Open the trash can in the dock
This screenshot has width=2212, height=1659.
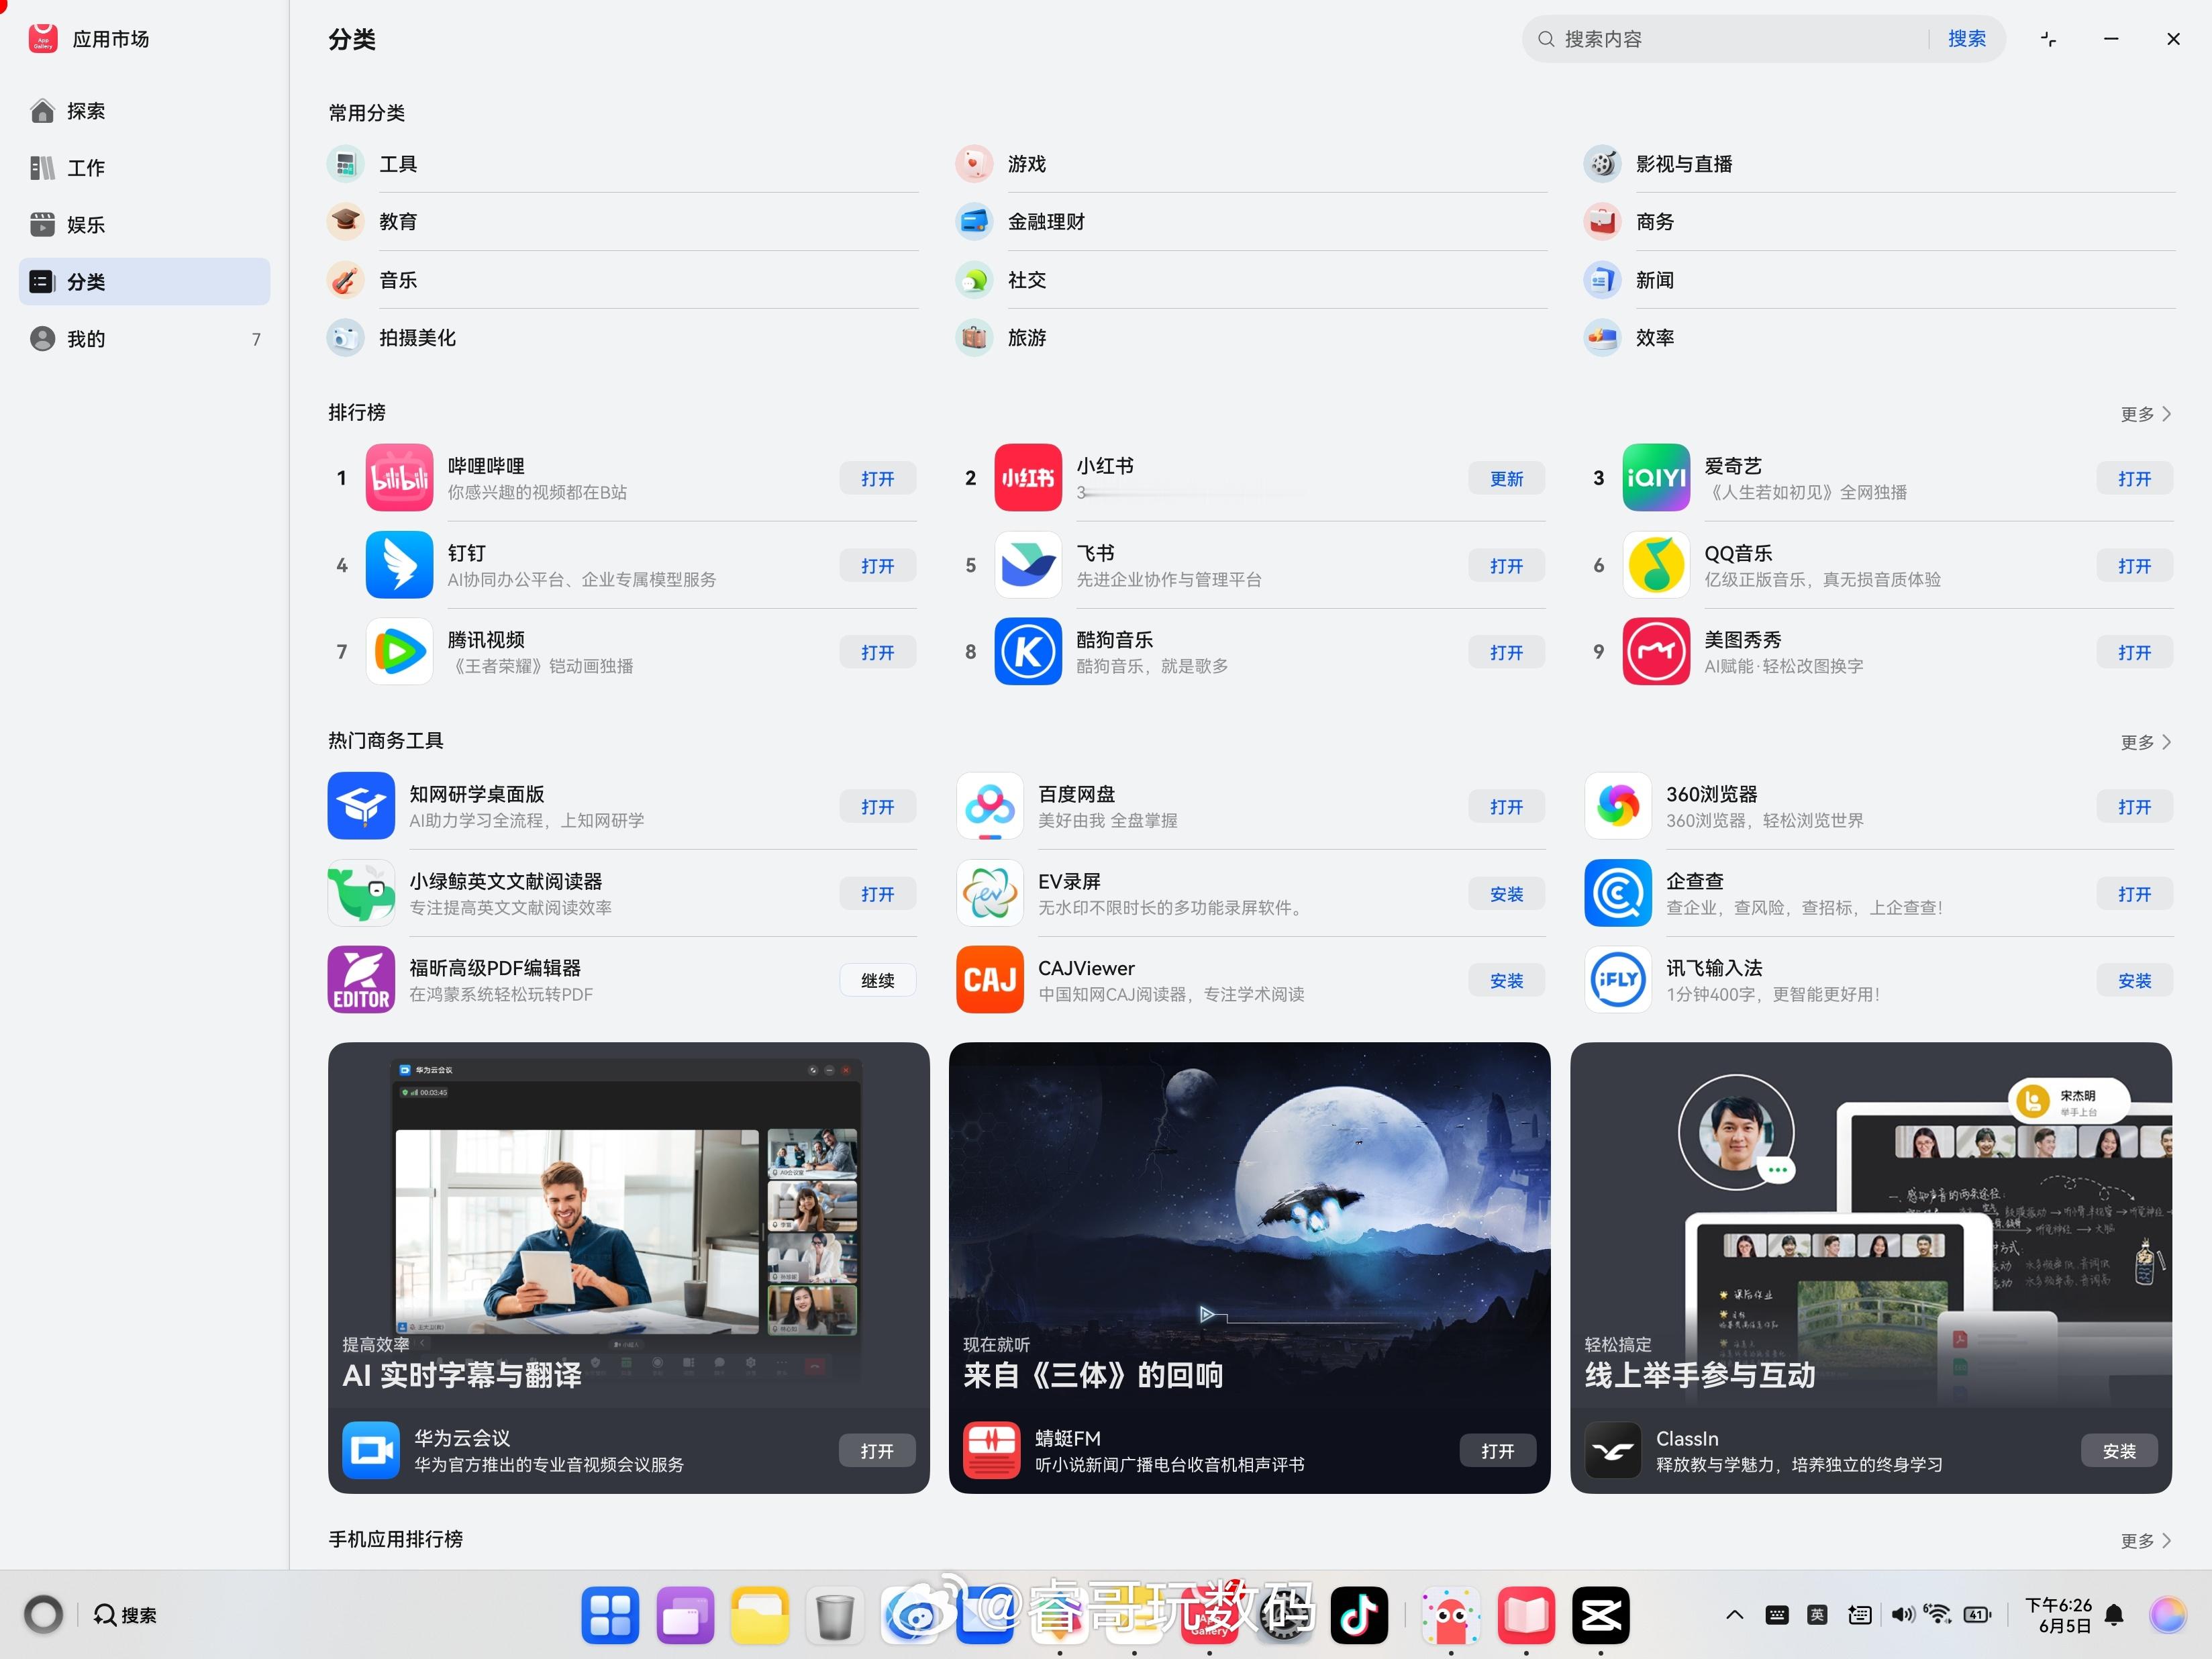[x=834, y=1616]
